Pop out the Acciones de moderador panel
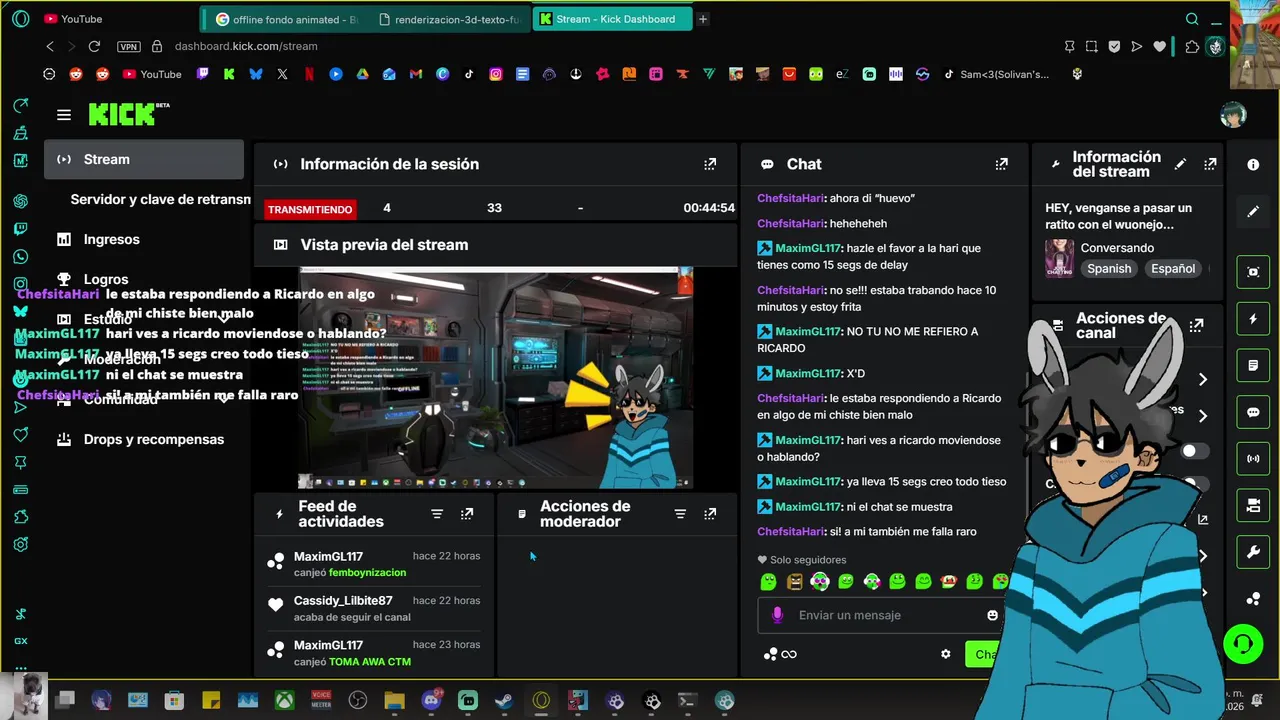Viewport: 1280px width, 720px height. pos(710,514)
